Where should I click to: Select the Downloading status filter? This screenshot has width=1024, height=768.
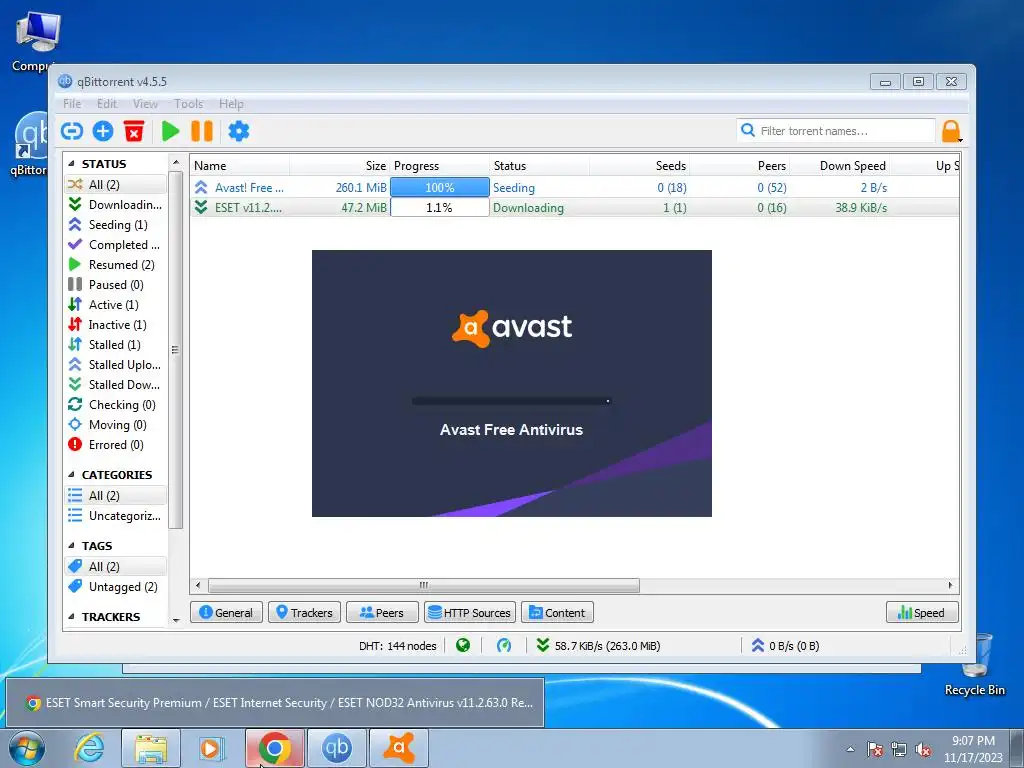pos(116,204)
